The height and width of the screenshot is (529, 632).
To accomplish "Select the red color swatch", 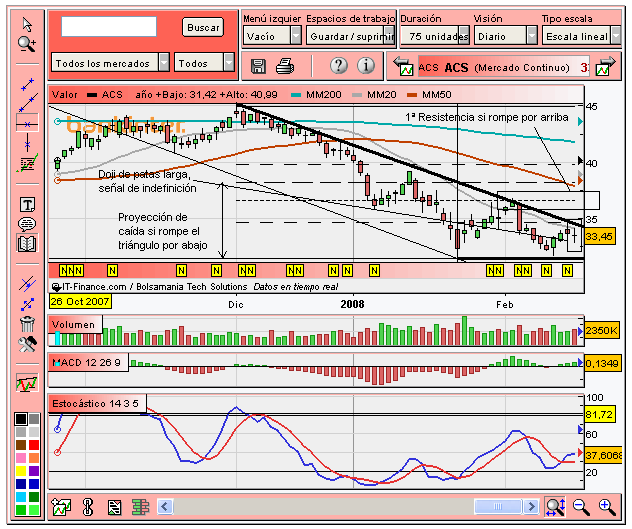I will coord(34,445).
